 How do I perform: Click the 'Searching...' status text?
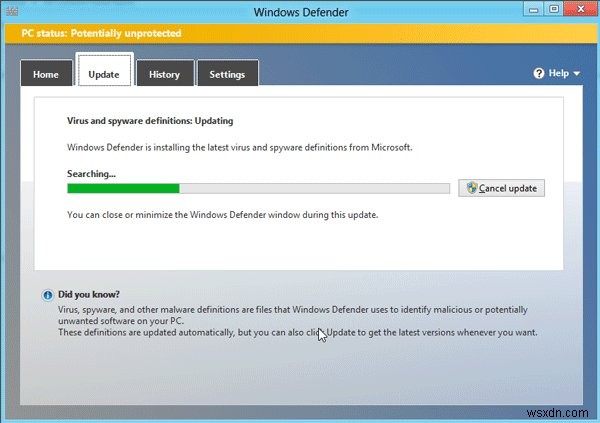91,174
